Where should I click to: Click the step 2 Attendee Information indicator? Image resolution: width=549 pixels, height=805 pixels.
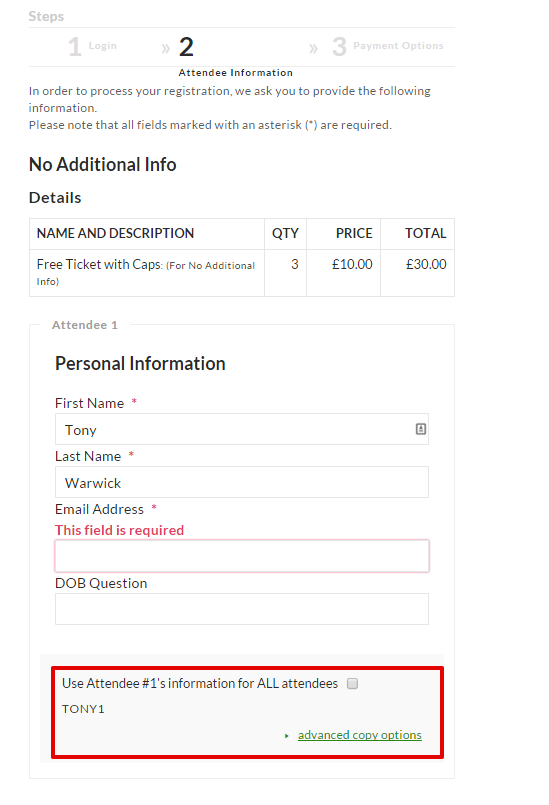tap(236, 56)
